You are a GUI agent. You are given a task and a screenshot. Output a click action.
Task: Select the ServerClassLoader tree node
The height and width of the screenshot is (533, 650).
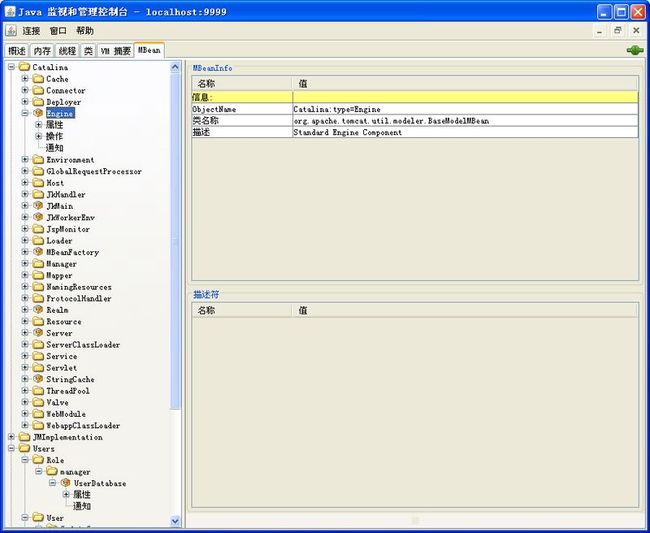tap(83, 344)
